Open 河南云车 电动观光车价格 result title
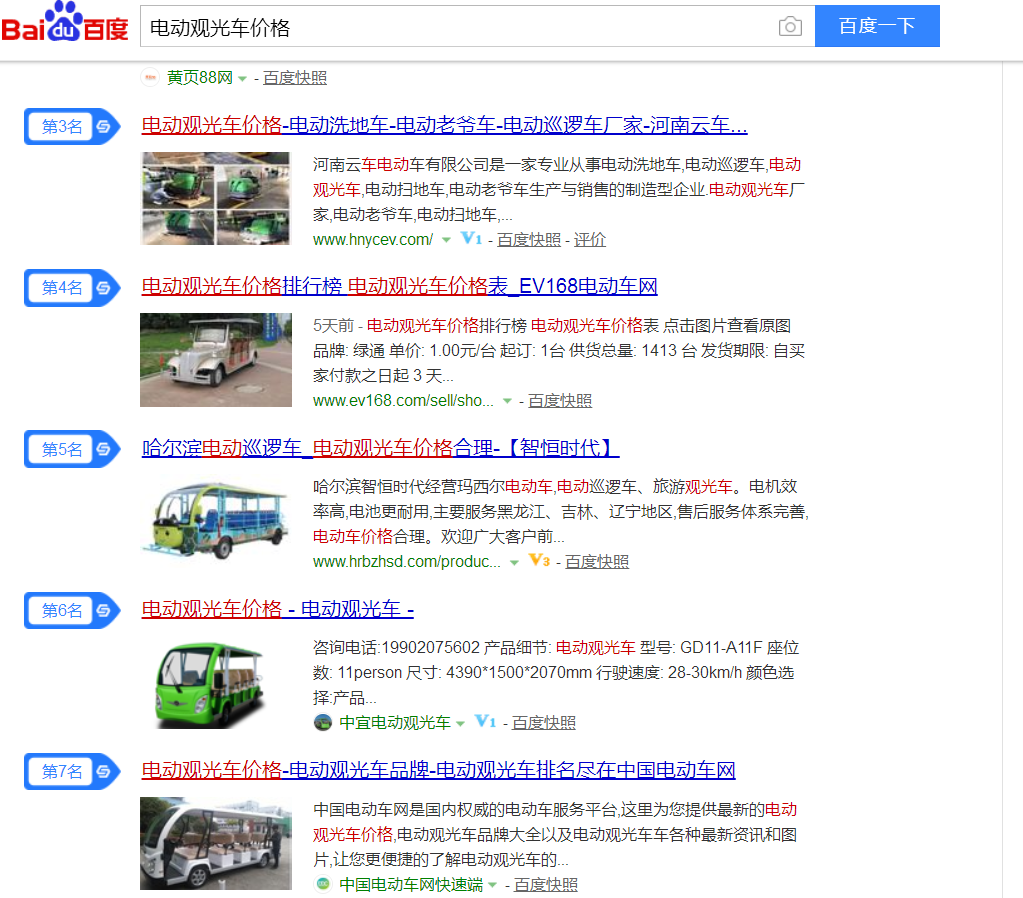Viewport: 1023px width, 898px height. (x=444, y=125)
